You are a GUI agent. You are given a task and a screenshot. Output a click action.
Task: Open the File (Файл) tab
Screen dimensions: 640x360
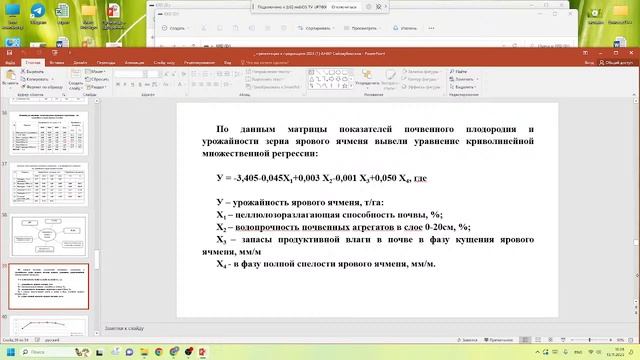[10, 63]
